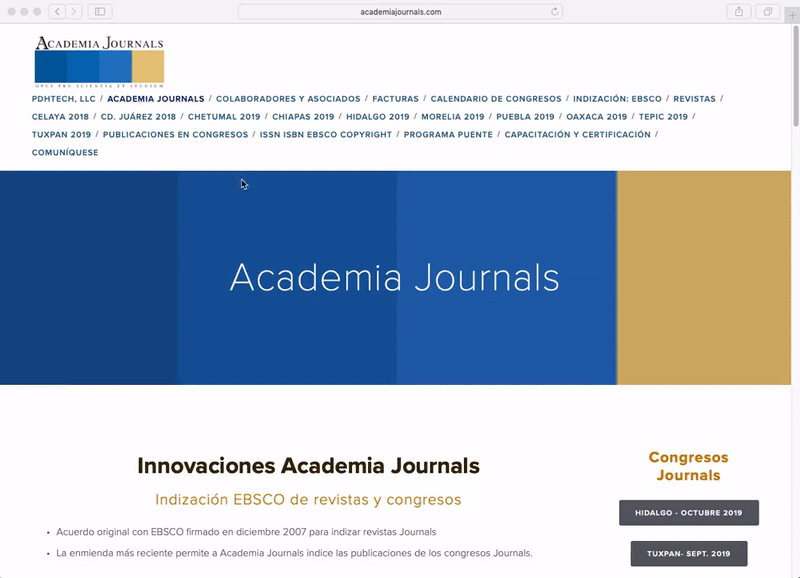Viewport: 800px width, 578px height.
Task: Click the academiajournals.com address bar
Action: 401,12
